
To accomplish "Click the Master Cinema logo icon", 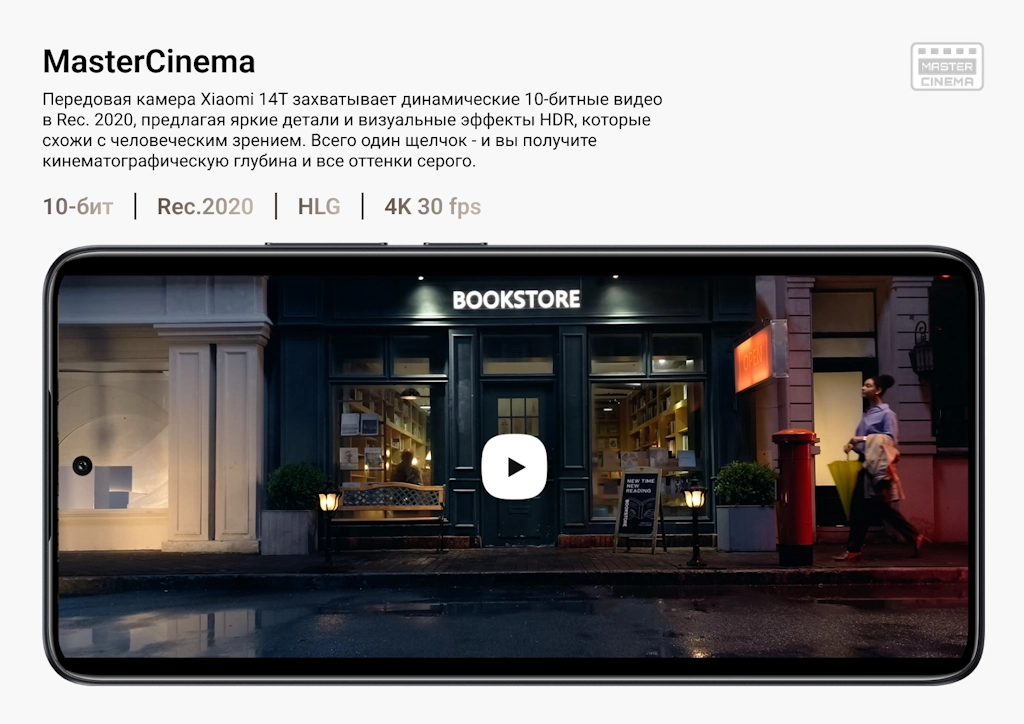I will [947, 67].
